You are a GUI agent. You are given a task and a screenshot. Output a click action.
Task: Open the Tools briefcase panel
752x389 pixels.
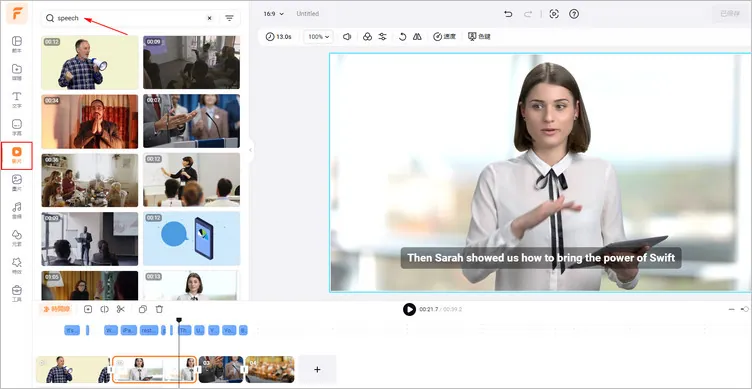pyautogui.click(x=17, y=294)
